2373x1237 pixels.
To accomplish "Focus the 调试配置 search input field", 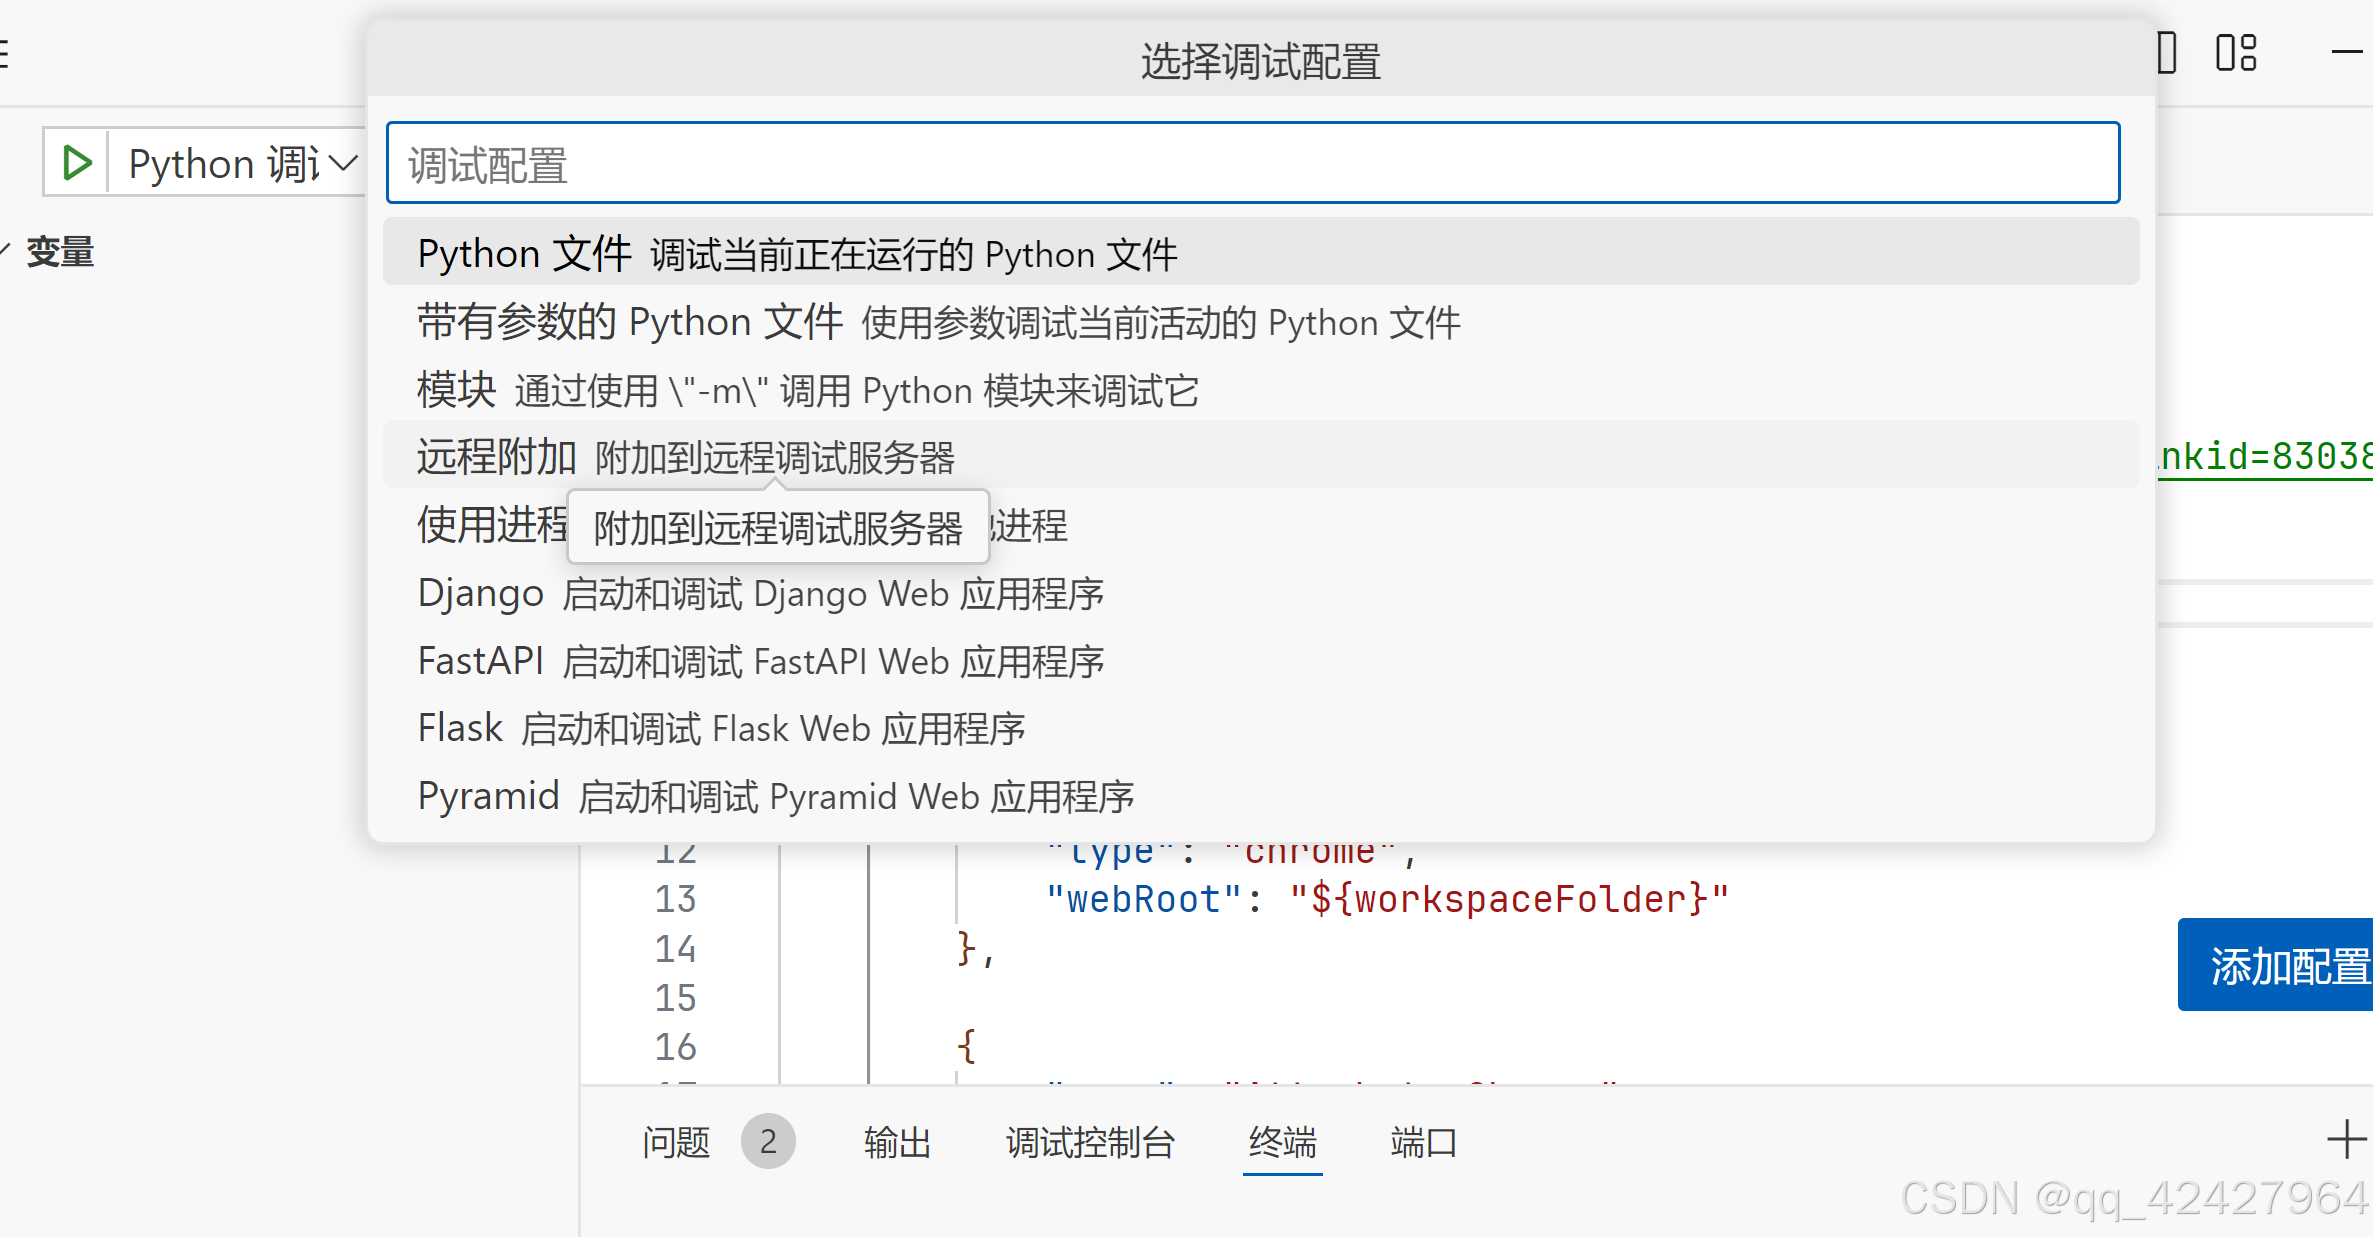I will [x=1252, y=164].
